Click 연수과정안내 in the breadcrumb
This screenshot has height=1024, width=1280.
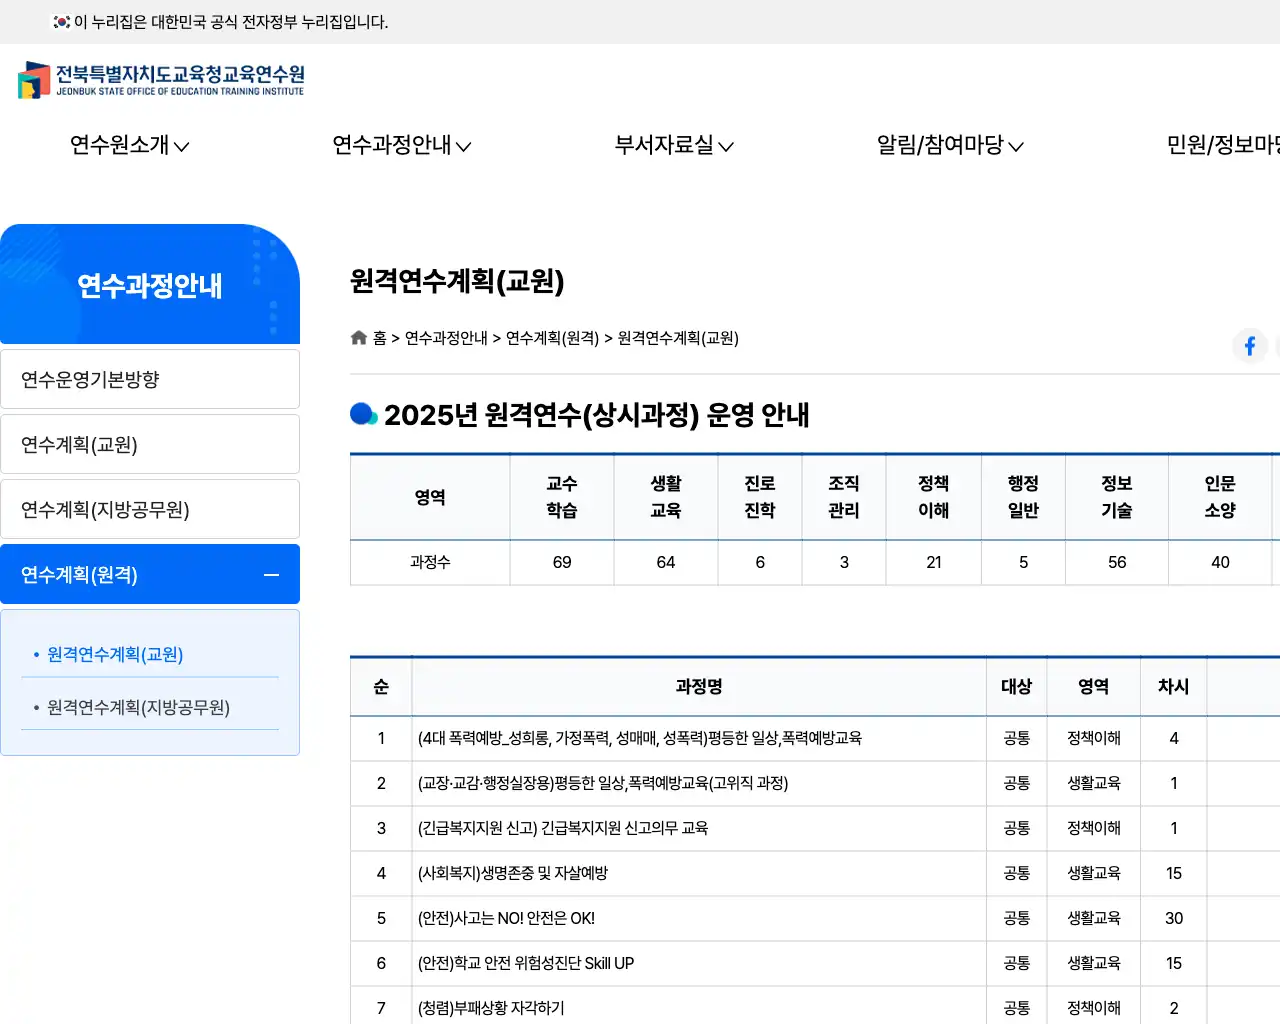pos(446,338)
